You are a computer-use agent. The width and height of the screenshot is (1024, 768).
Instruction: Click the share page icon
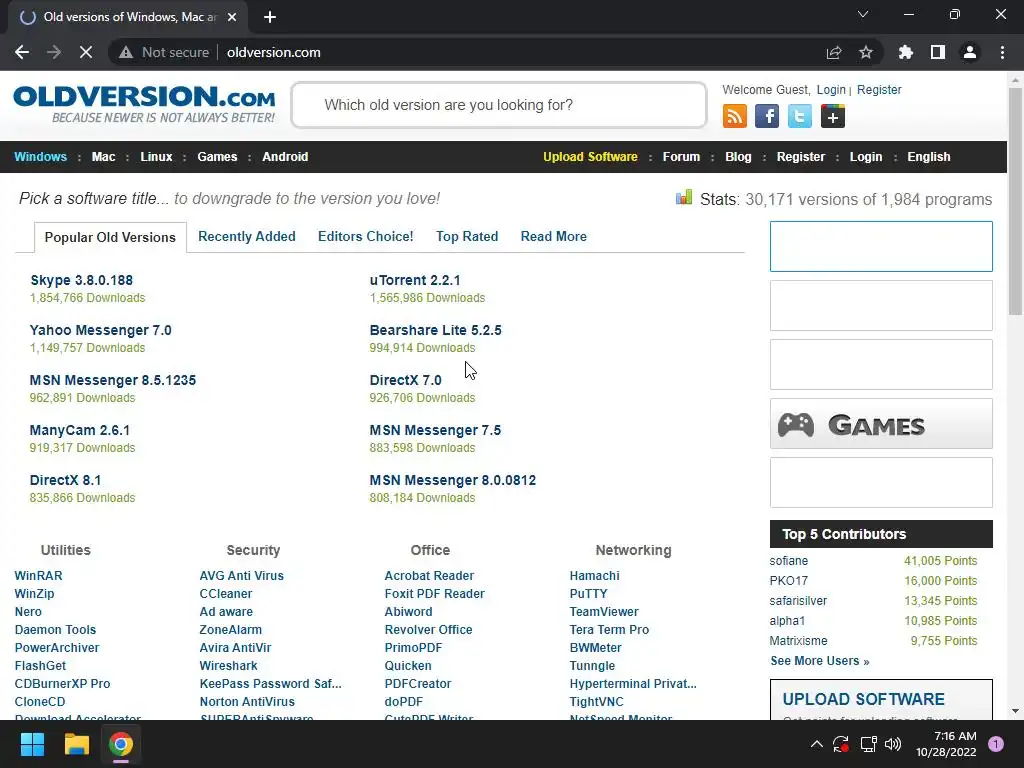834,52
